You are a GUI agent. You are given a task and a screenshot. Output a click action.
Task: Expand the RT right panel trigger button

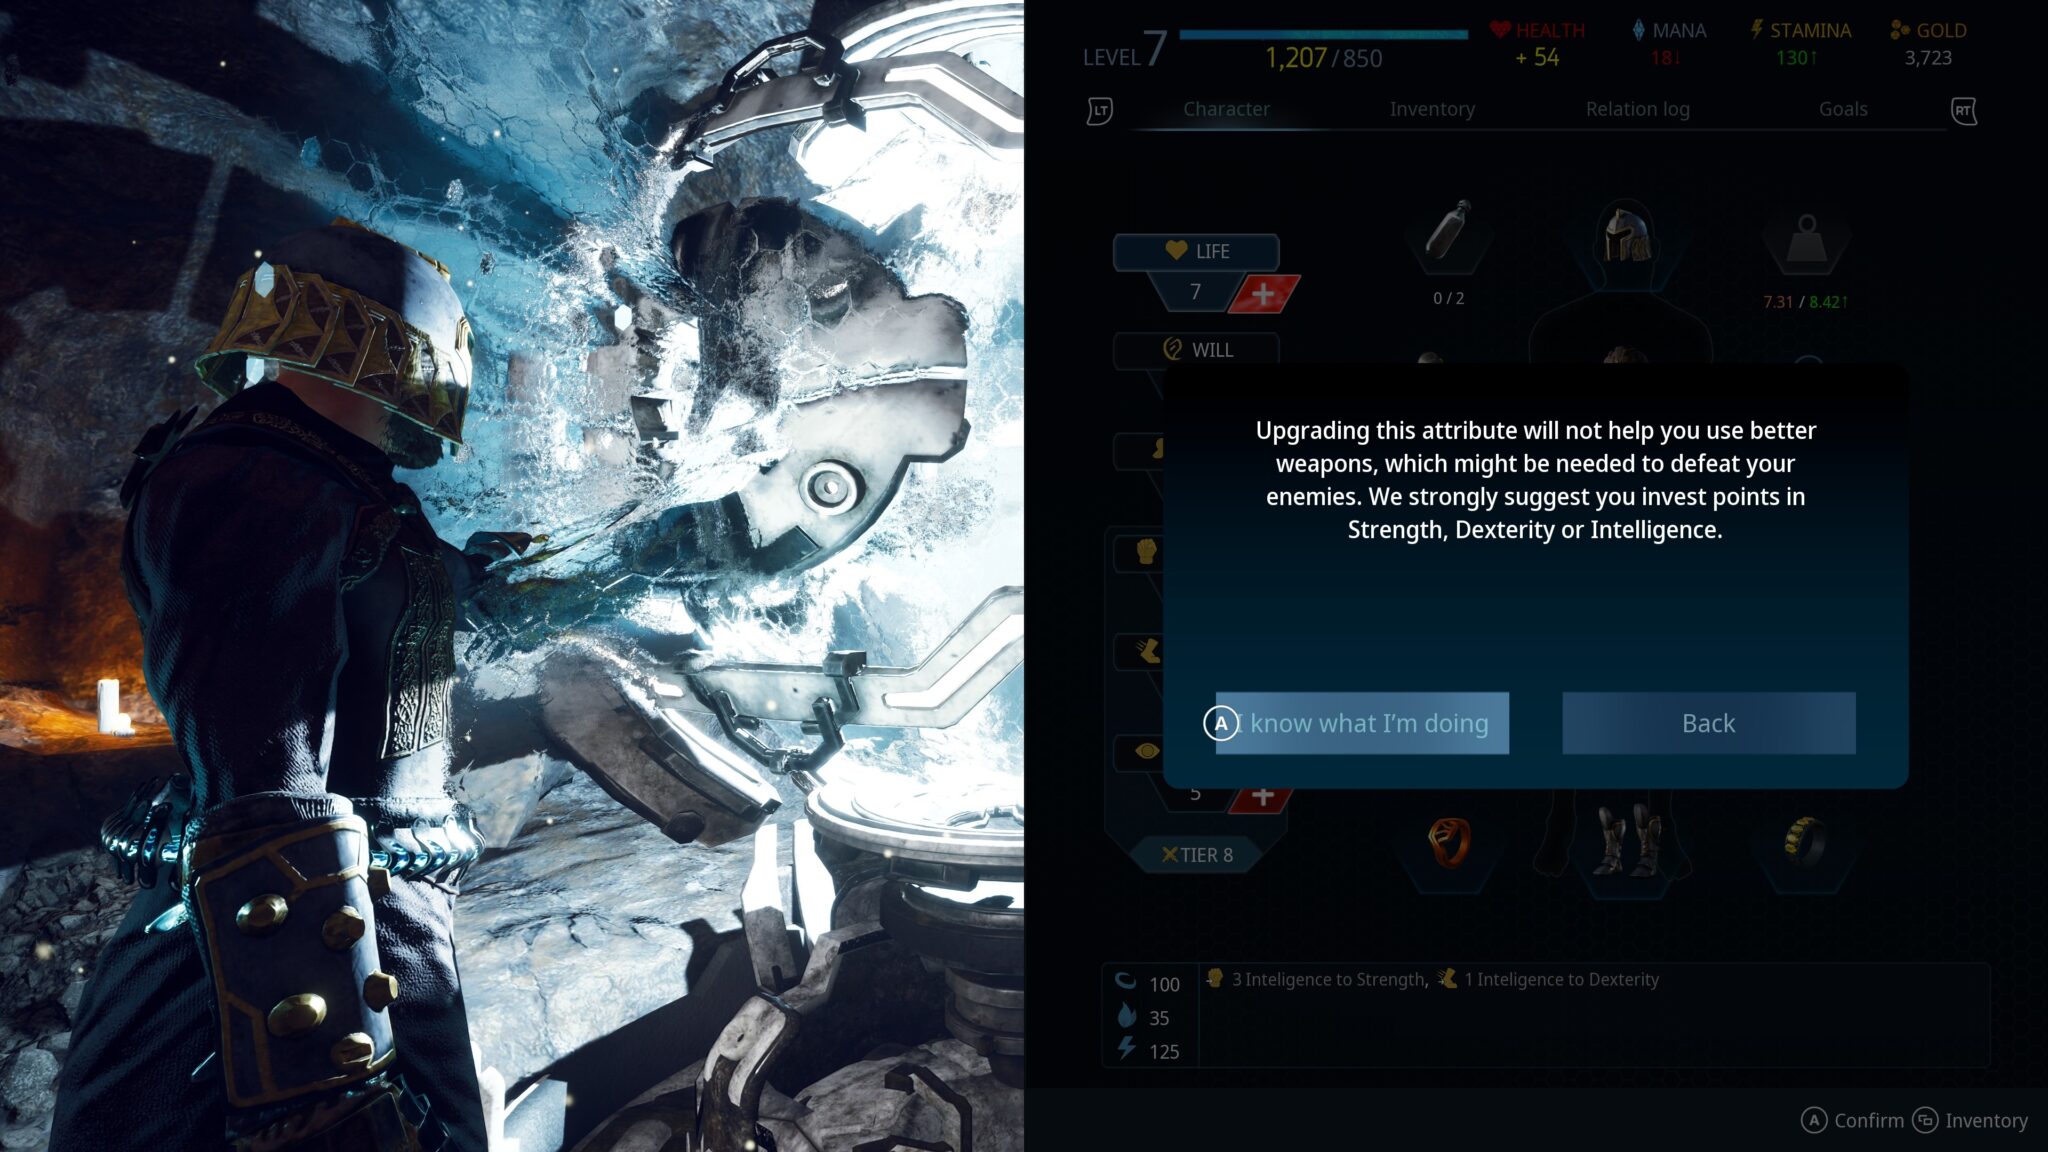(x=1965, y=110)
